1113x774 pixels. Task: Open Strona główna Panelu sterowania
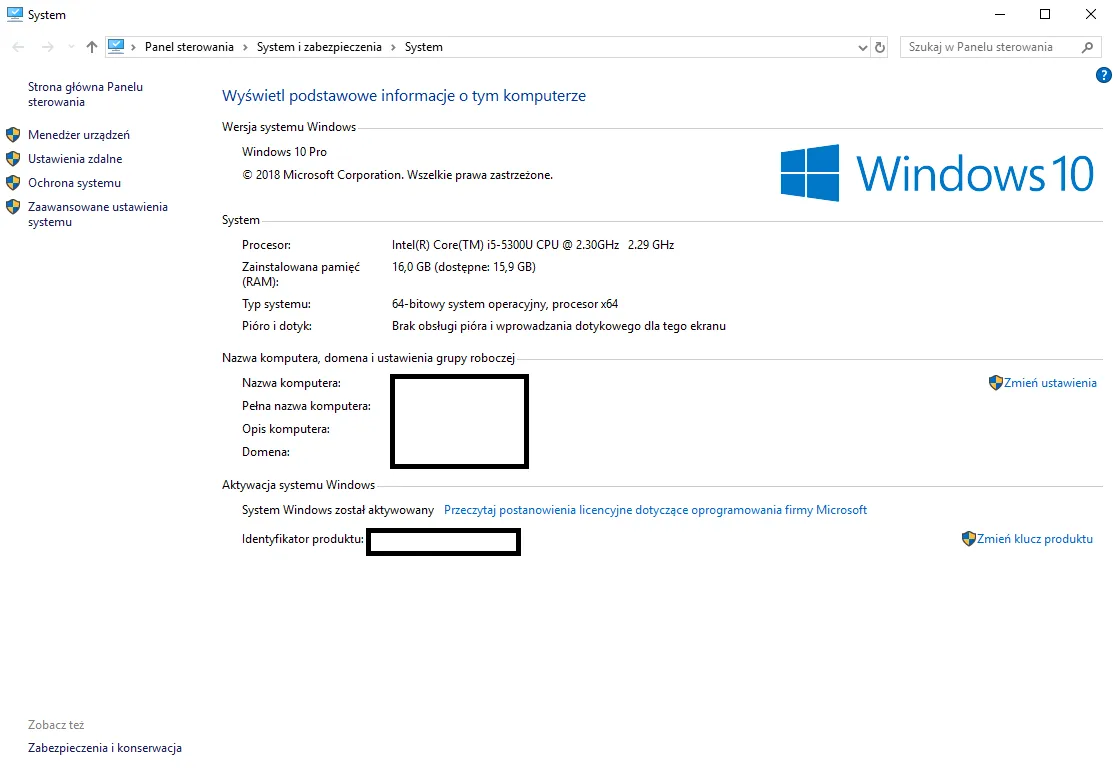click(85, 94)
